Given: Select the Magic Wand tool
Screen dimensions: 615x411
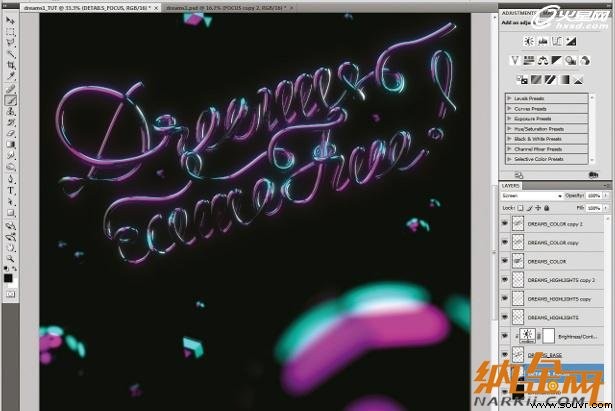Looking at the screenshot, I should click(11, 54).
